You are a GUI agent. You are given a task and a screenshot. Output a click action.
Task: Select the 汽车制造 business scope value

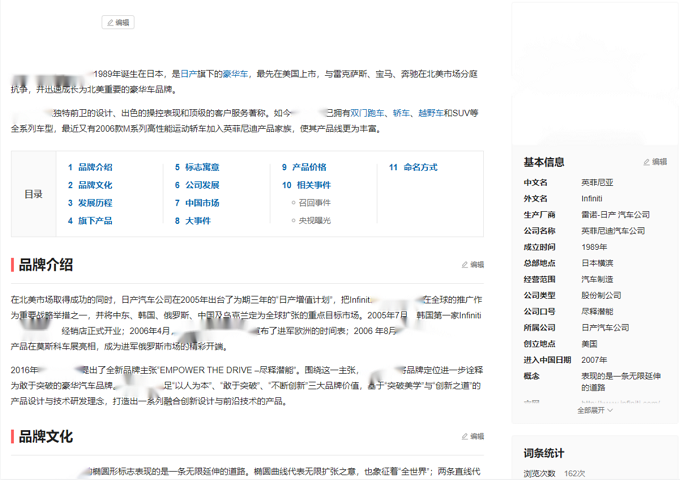click(x=597, y=279)
